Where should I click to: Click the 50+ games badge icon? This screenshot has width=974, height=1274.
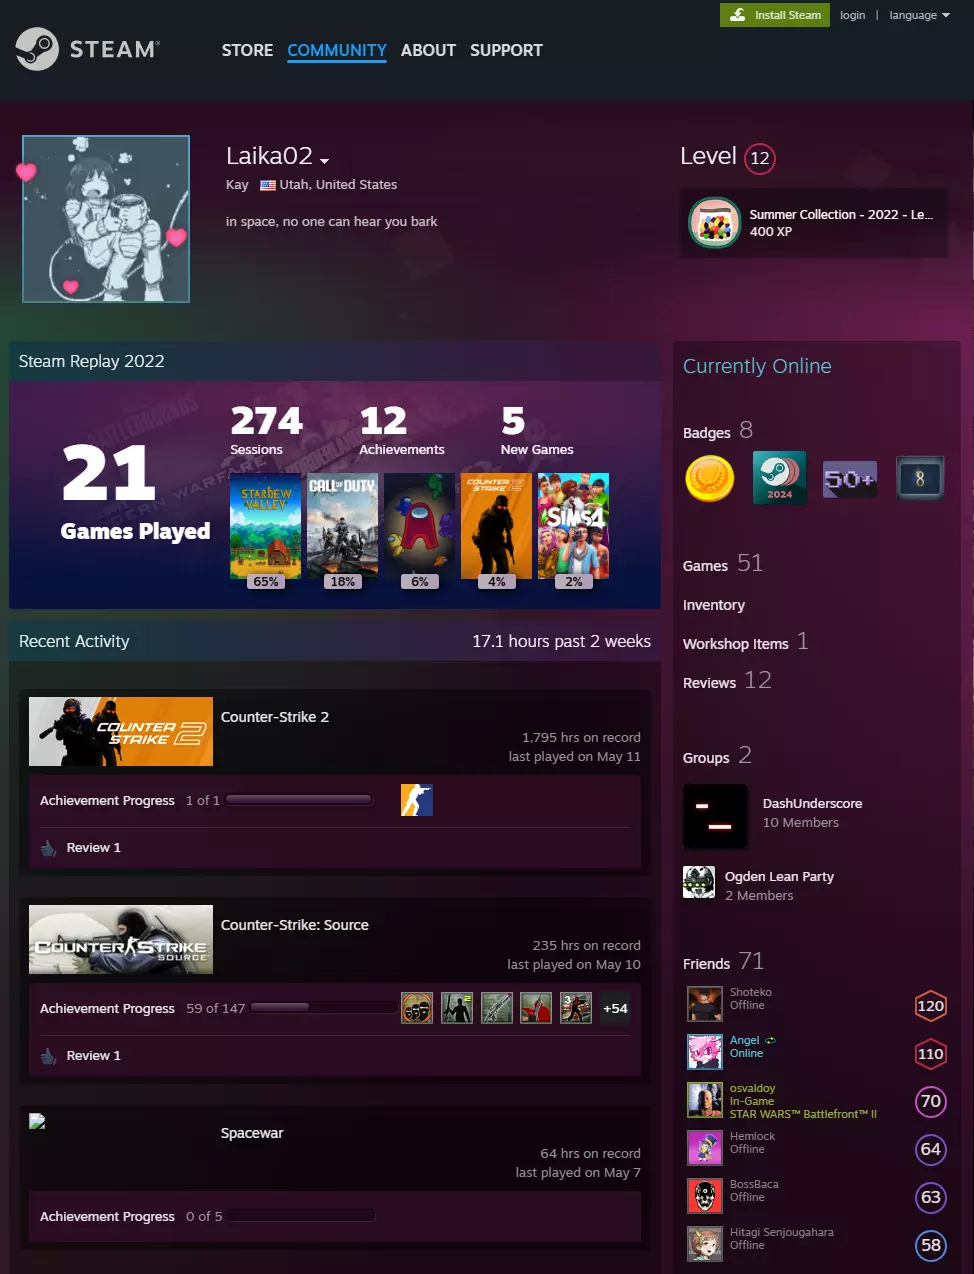point(849,479)
